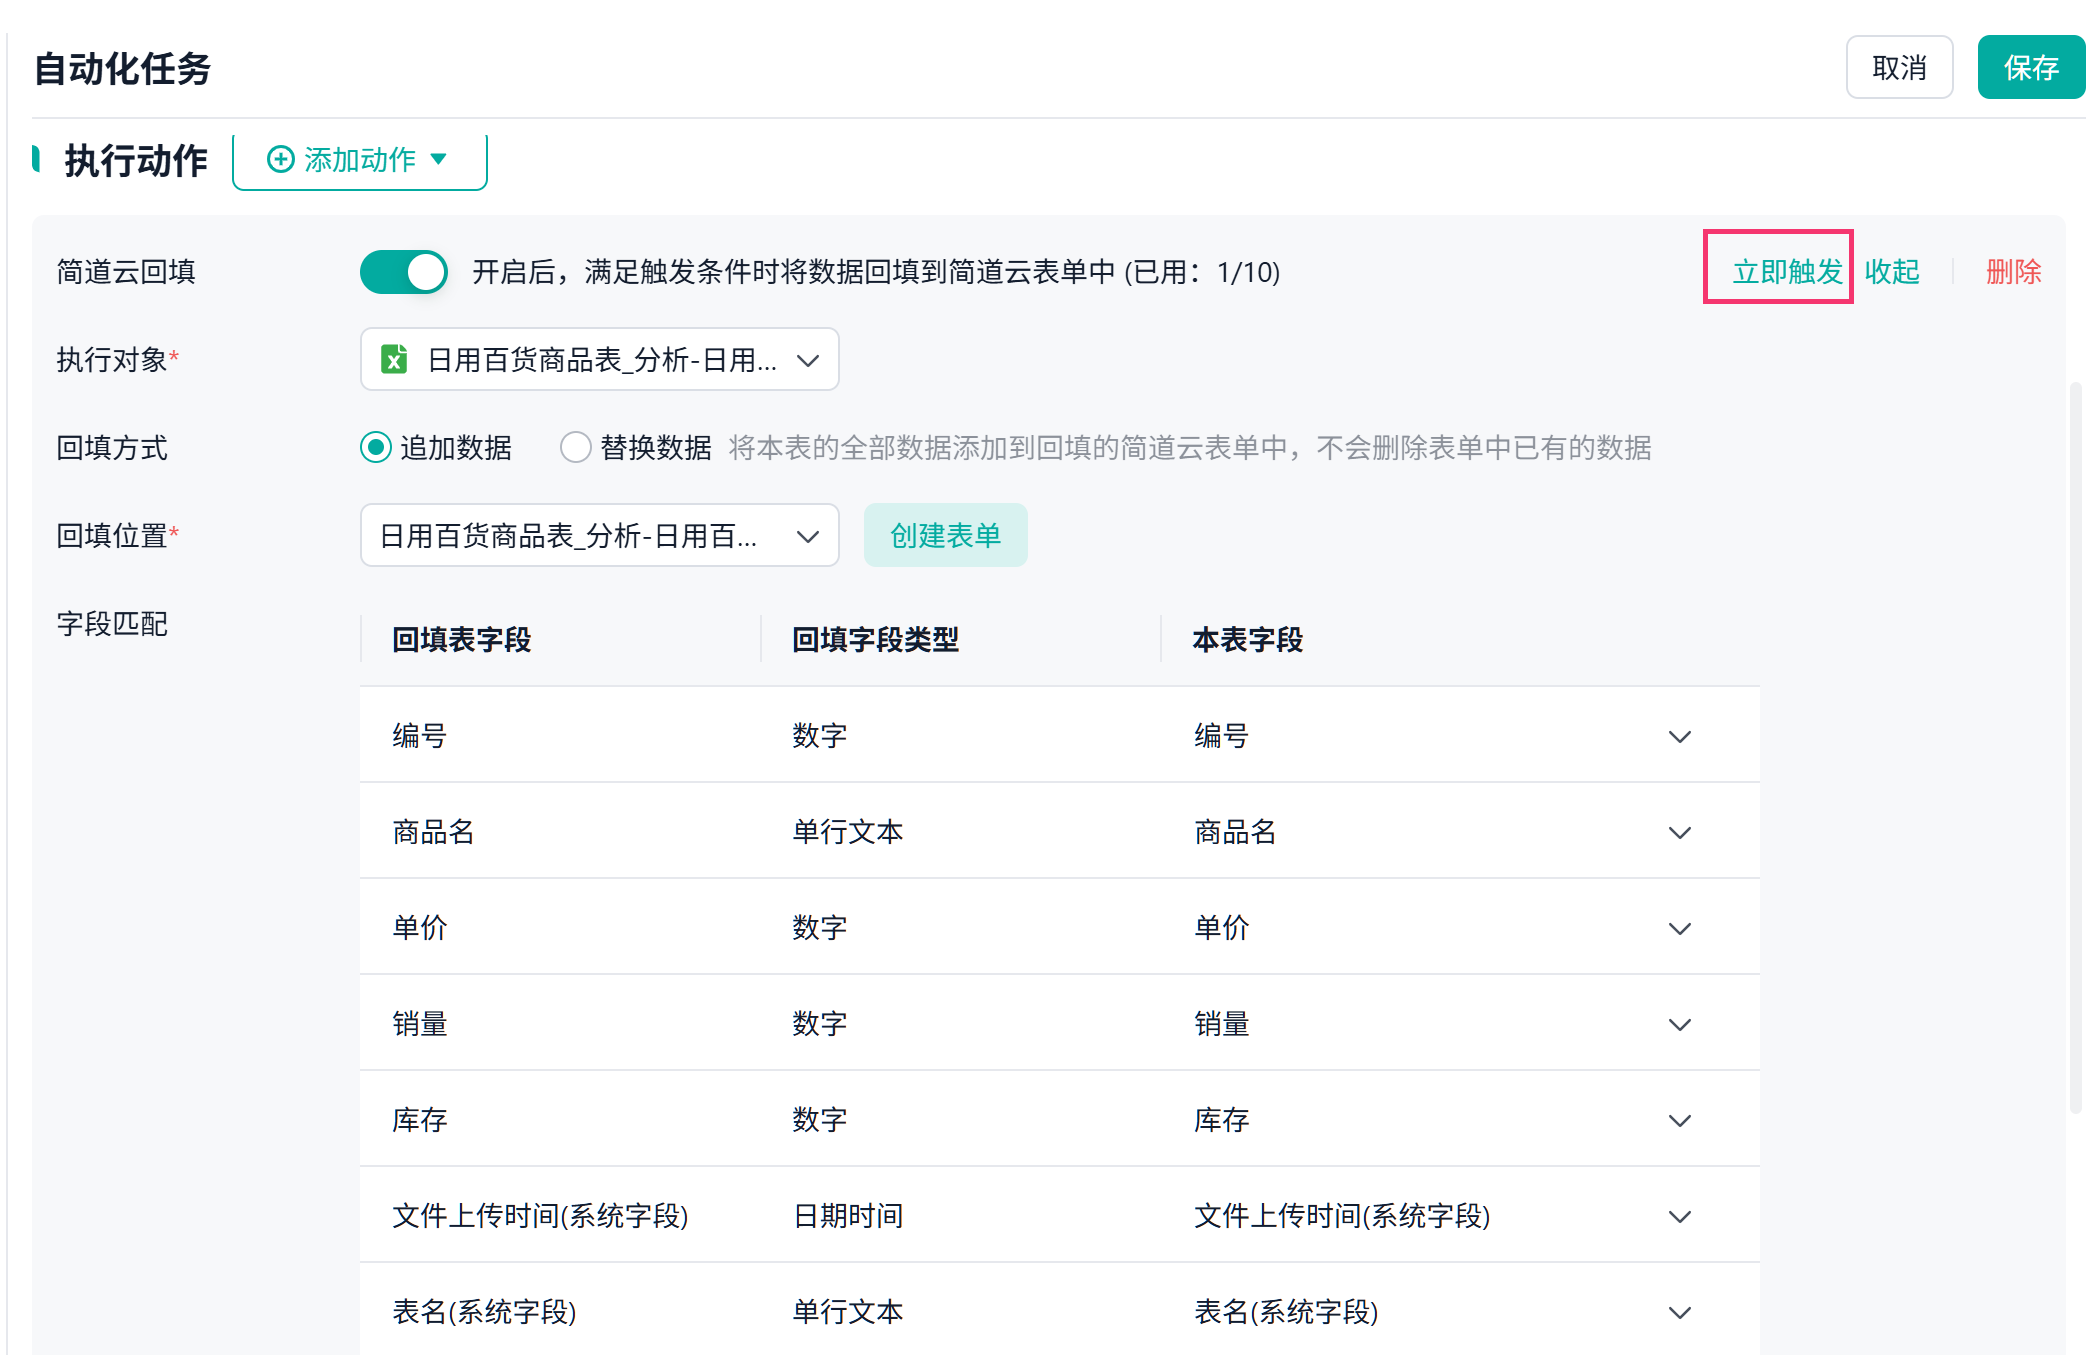Expand the 库存 row's 本表字段 dropdown
2088x1370 pixels.
[1679, 1120]
